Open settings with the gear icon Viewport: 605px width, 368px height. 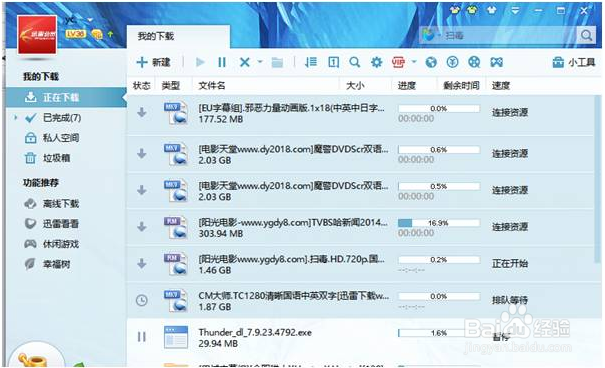click(x=376, y=62)
